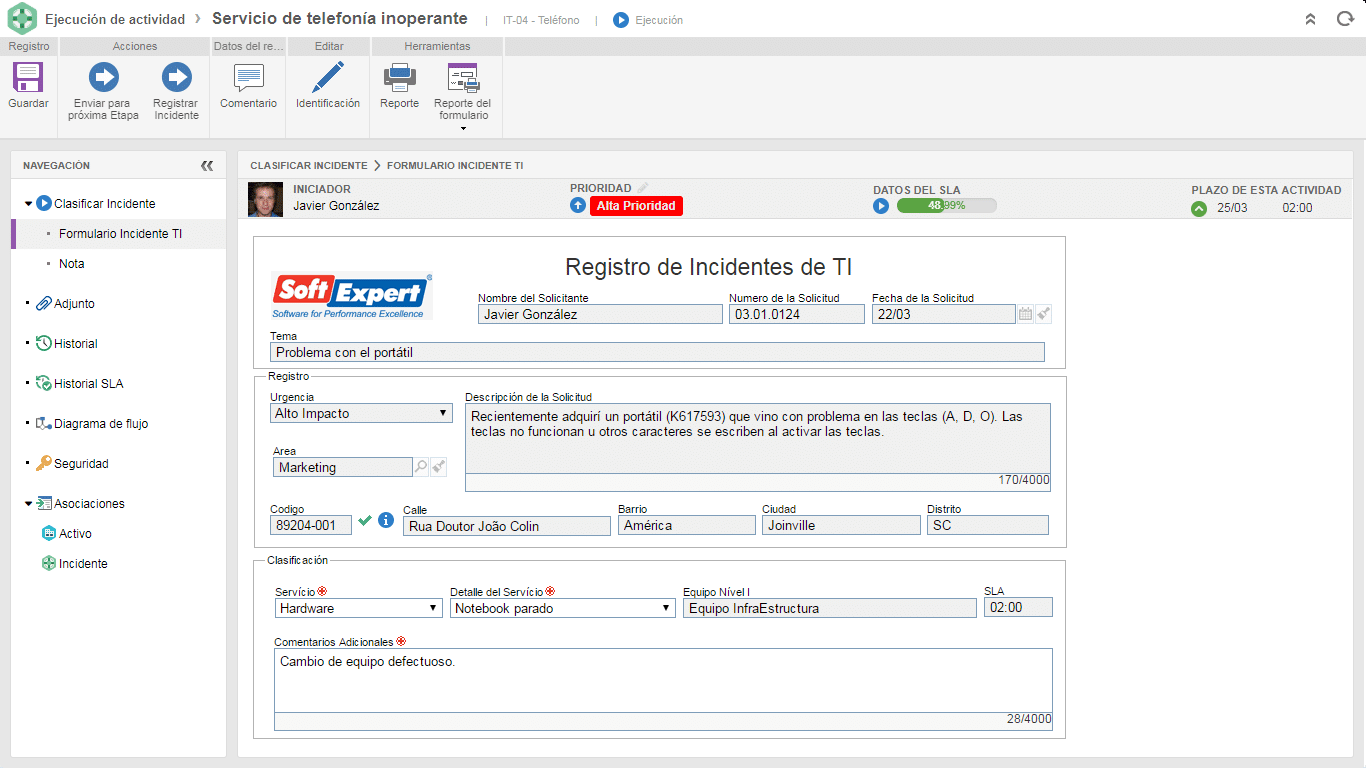Click CLASIFICAR INCIDENTE breadcrumb
The width and height of the screenshot is (1366, 768).
click(x=308, y=166)
